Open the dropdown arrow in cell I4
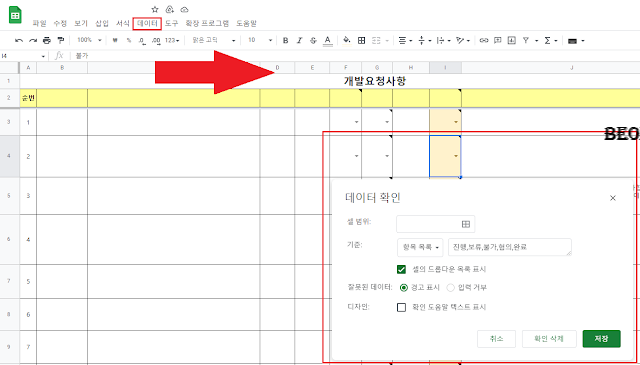The width and height of the screenshot is (640, 365). tap(456, 156)
